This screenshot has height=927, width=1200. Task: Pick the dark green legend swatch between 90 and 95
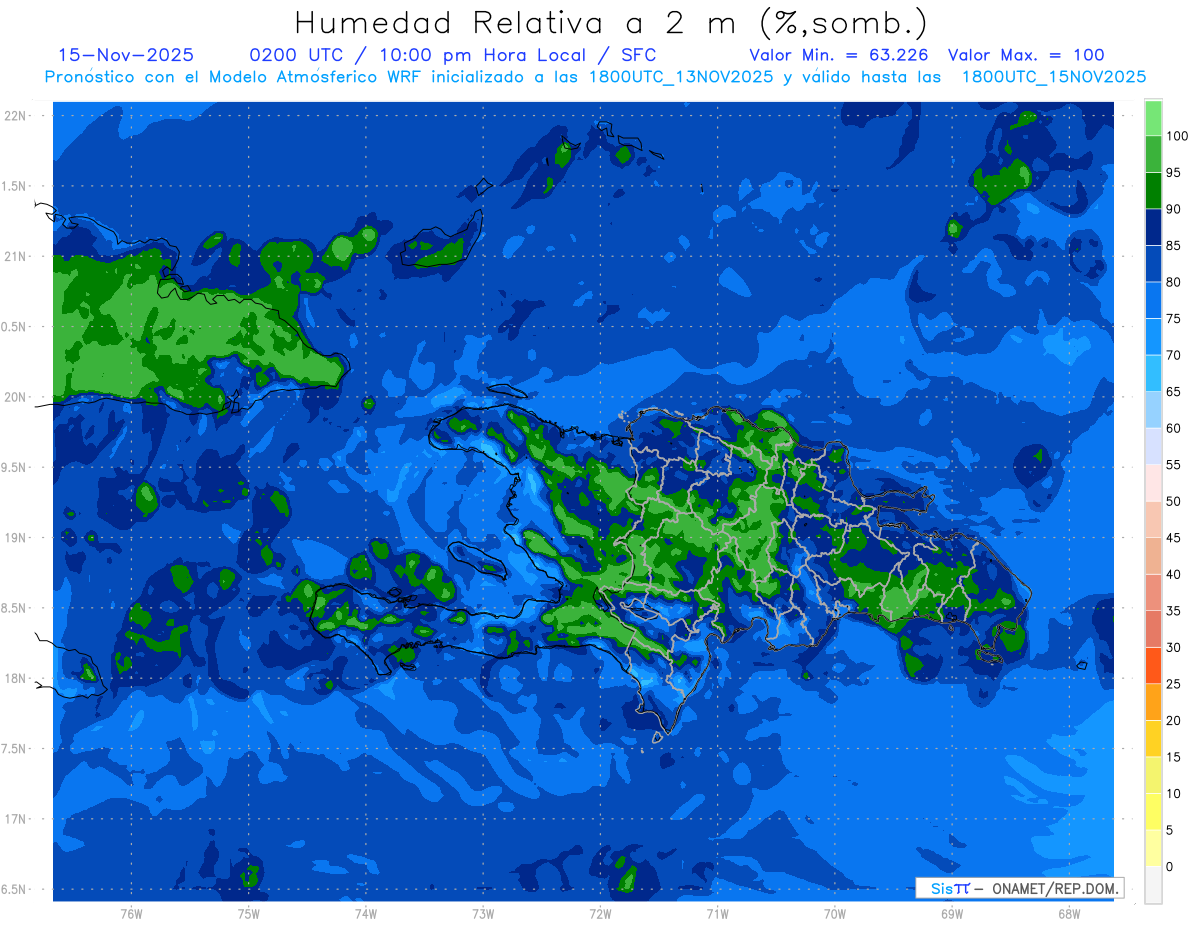point(1153,191)
